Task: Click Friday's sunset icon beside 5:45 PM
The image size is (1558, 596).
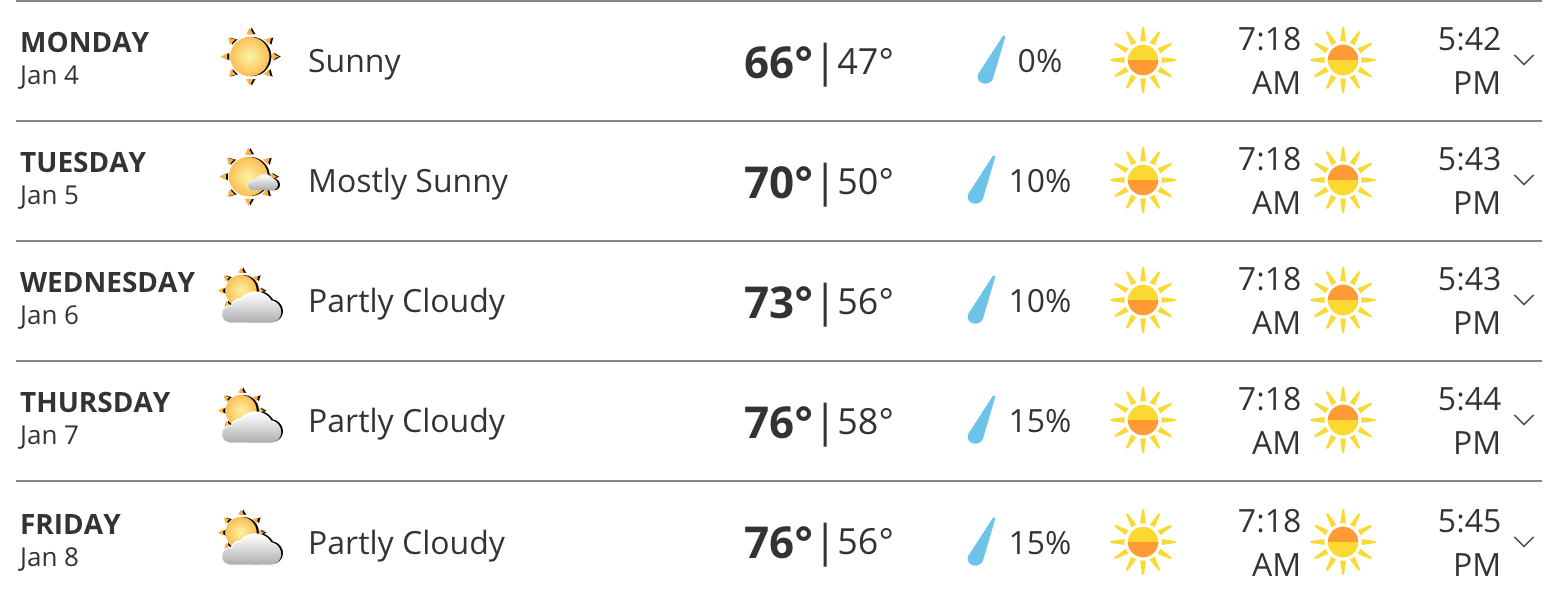Action: tap(1342, 543)
